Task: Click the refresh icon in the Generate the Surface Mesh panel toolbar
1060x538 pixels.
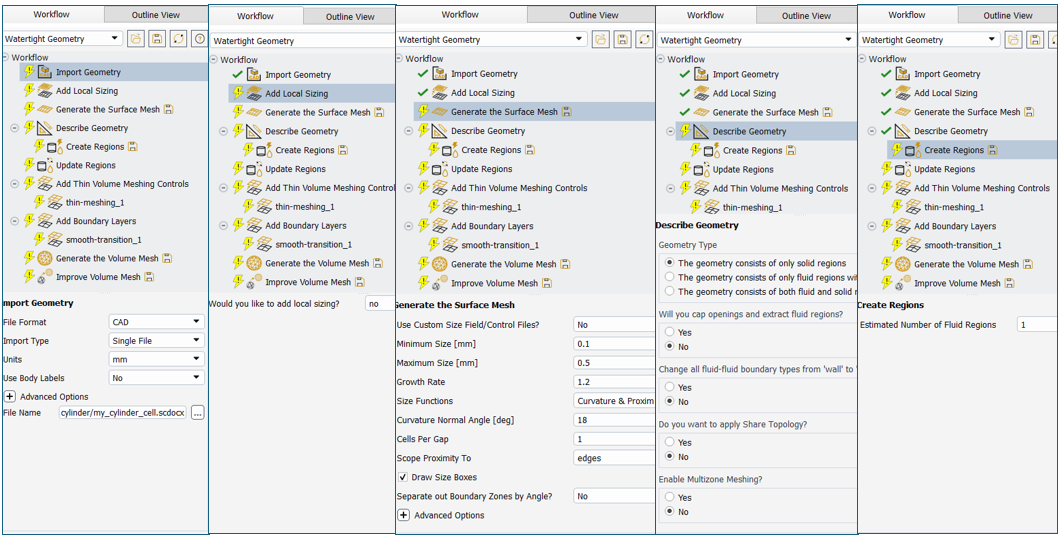Action: pos(644,39)
